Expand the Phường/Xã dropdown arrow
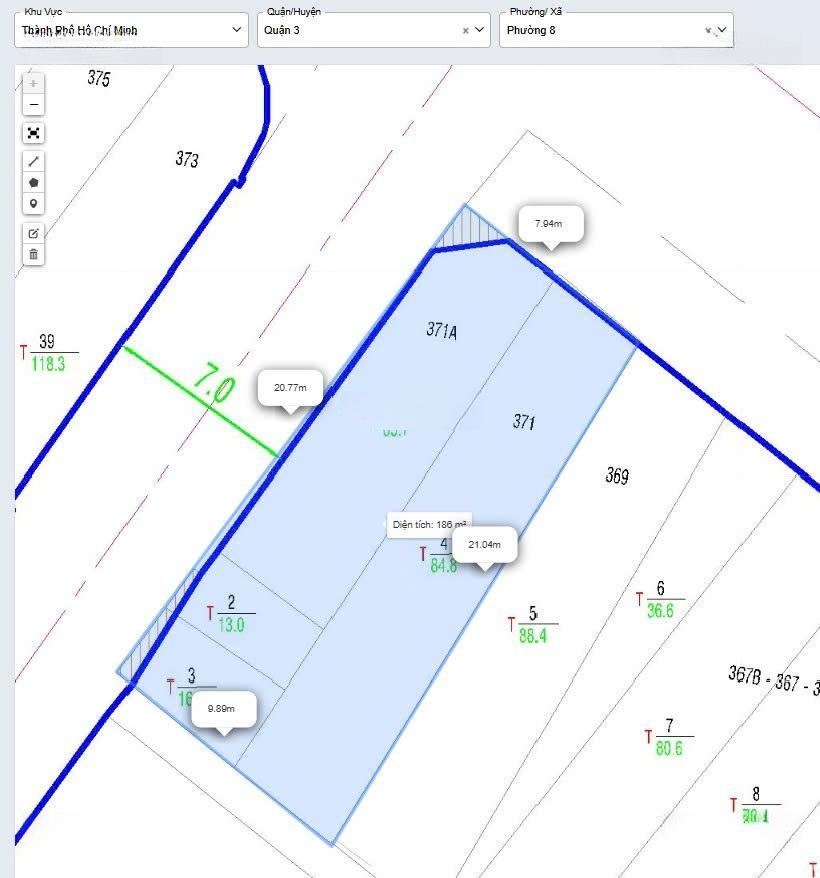This screenshot has height=878, width=820. click(721, 30)
